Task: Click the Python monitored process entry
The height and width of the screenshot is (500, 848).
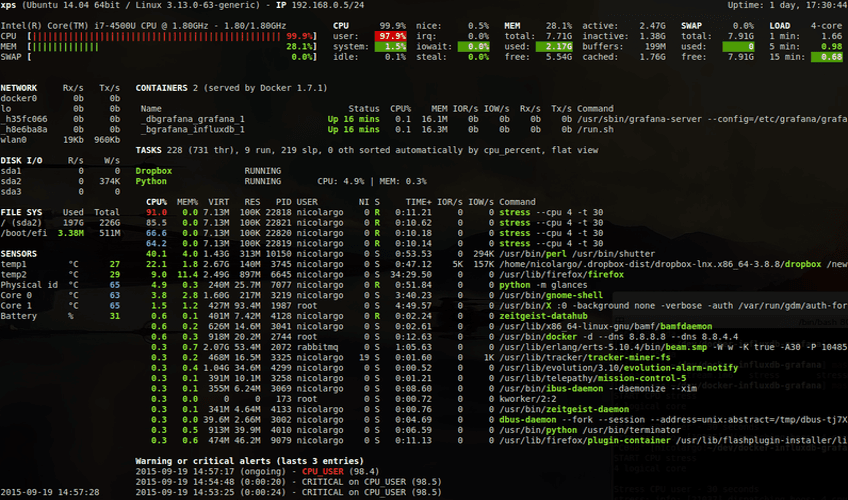Action: 151,182
